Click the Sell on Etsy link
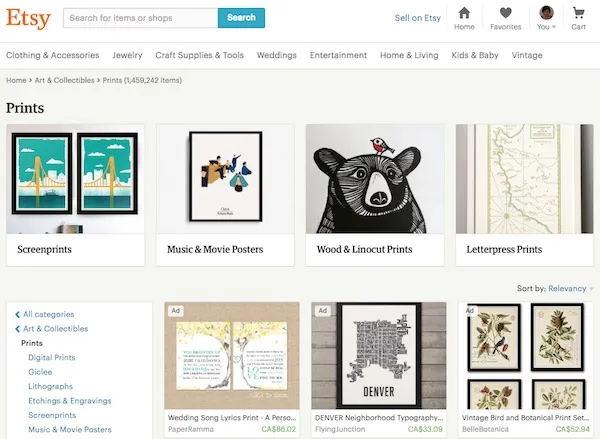The width and height of the screenshot is (600, 439). (417, 18)
